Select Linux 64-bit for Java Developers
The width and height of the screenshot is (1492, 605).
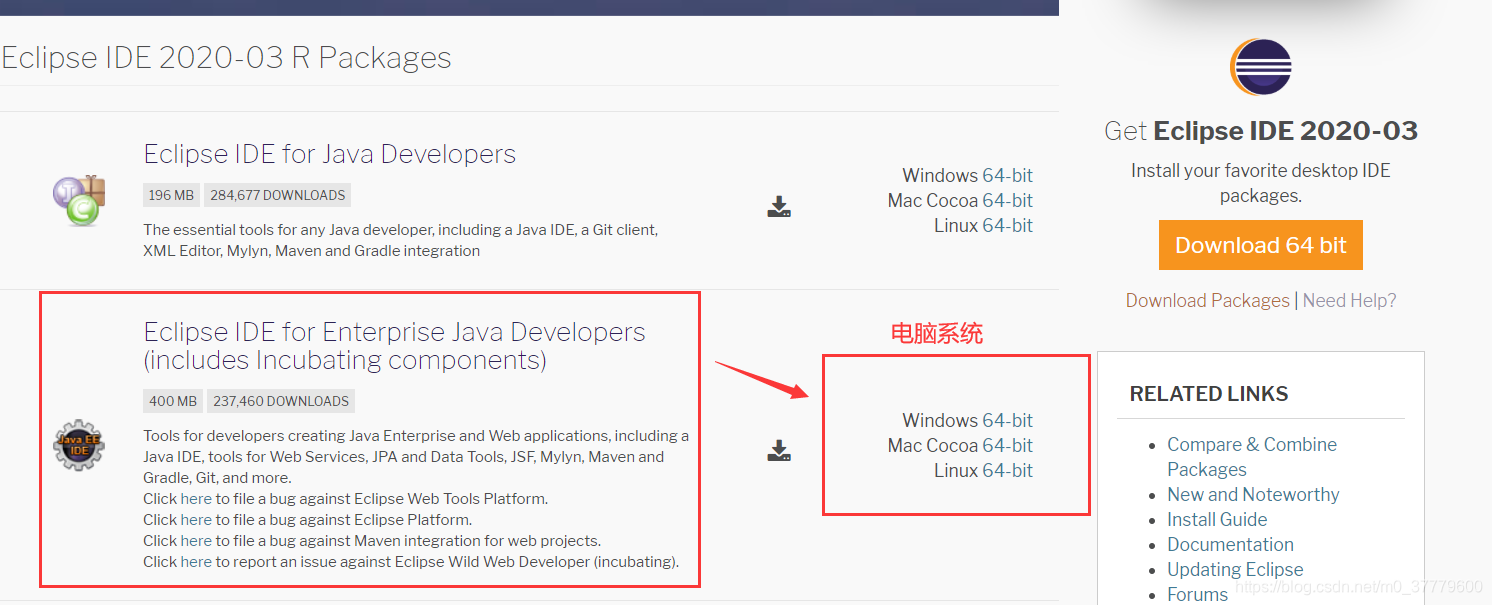pos(1007,225)
